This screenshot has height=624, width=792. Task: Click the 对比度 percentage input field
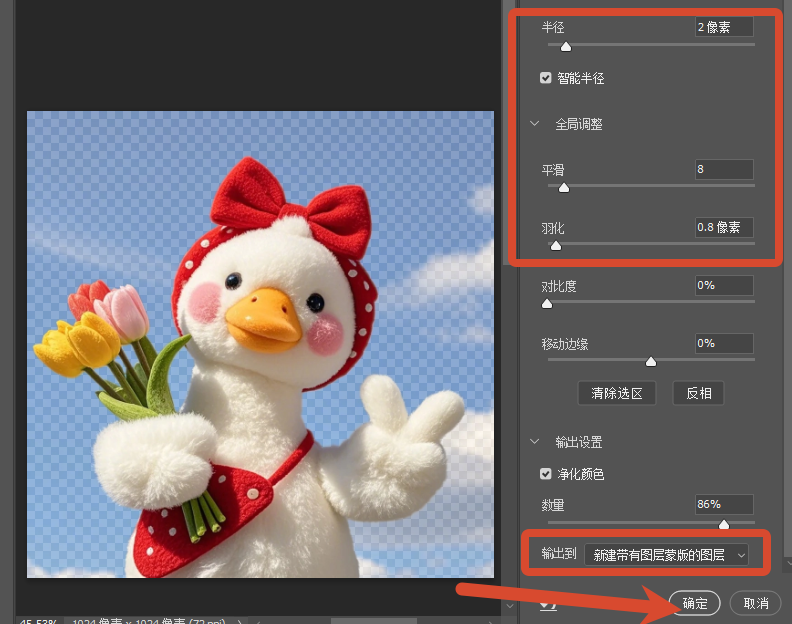(724, 285)
